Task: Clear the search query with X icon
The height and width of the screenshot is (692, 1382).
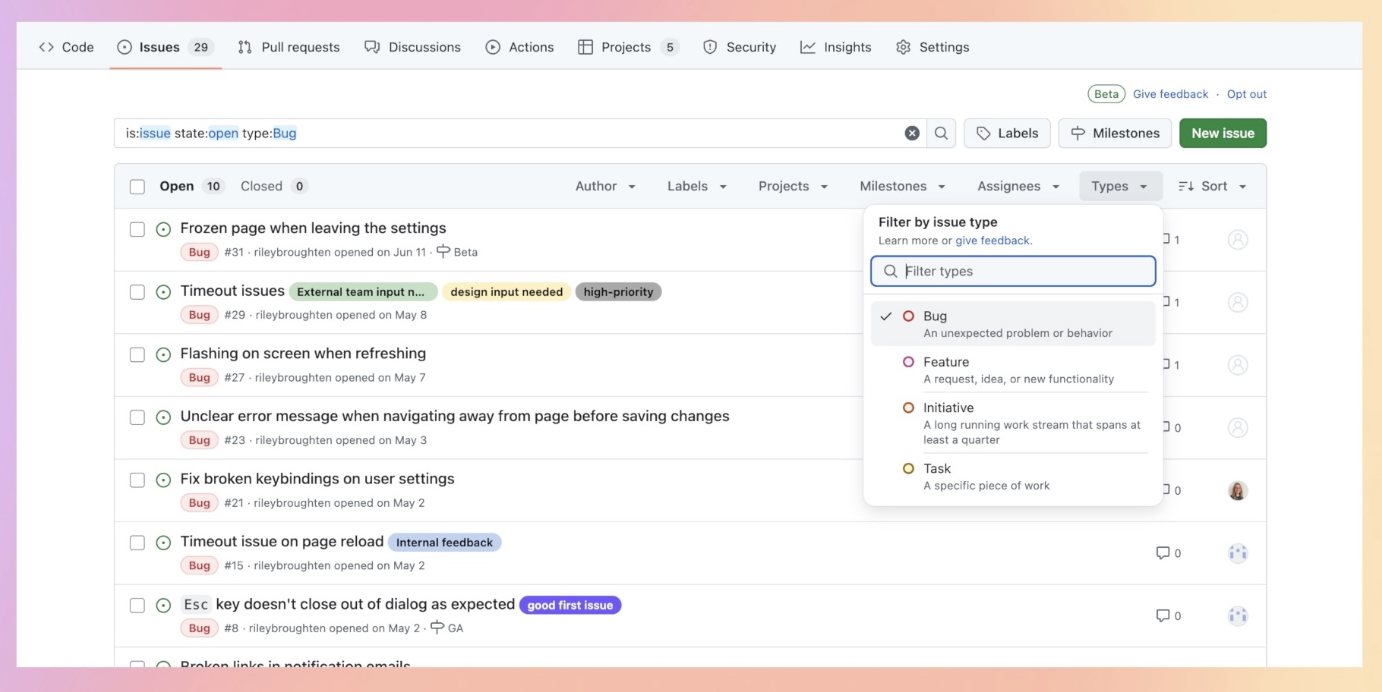Action: tap(912, 133)
